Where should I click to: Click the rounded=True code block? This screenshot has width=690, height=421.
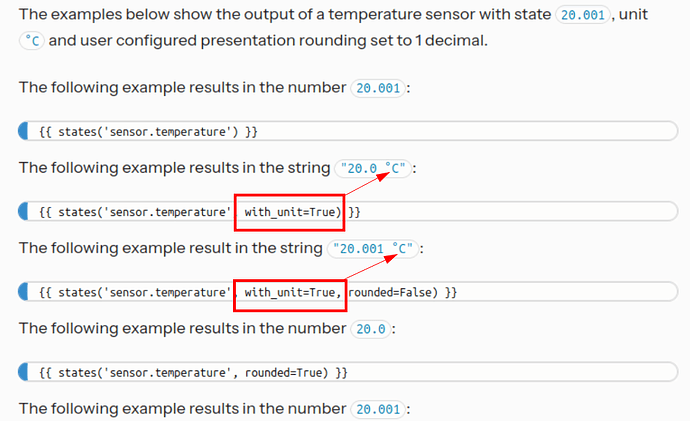(x=348, y=372)
